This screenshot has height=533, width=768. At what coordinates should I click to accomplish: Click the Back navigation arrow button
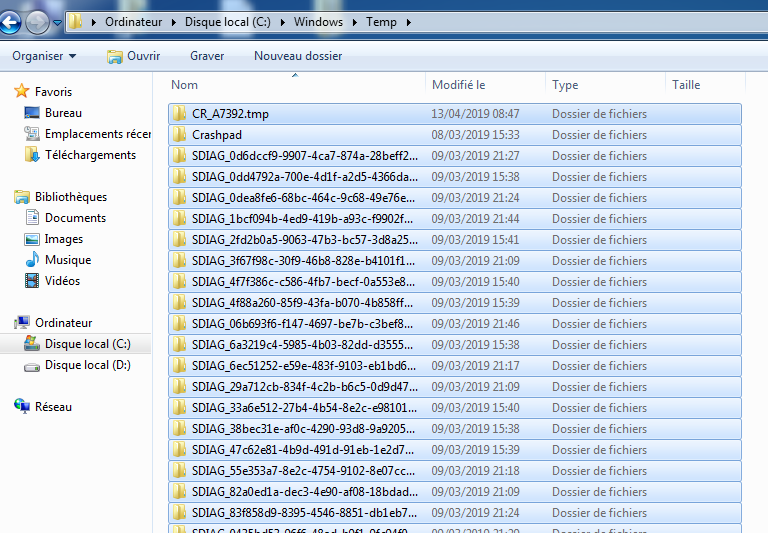tap(10, 22)
